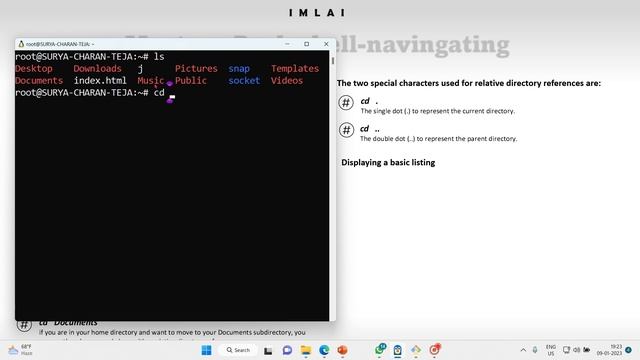Open File Explorer from the taskbar
This screenshot has width=640, height=360.
click(306, 350)
